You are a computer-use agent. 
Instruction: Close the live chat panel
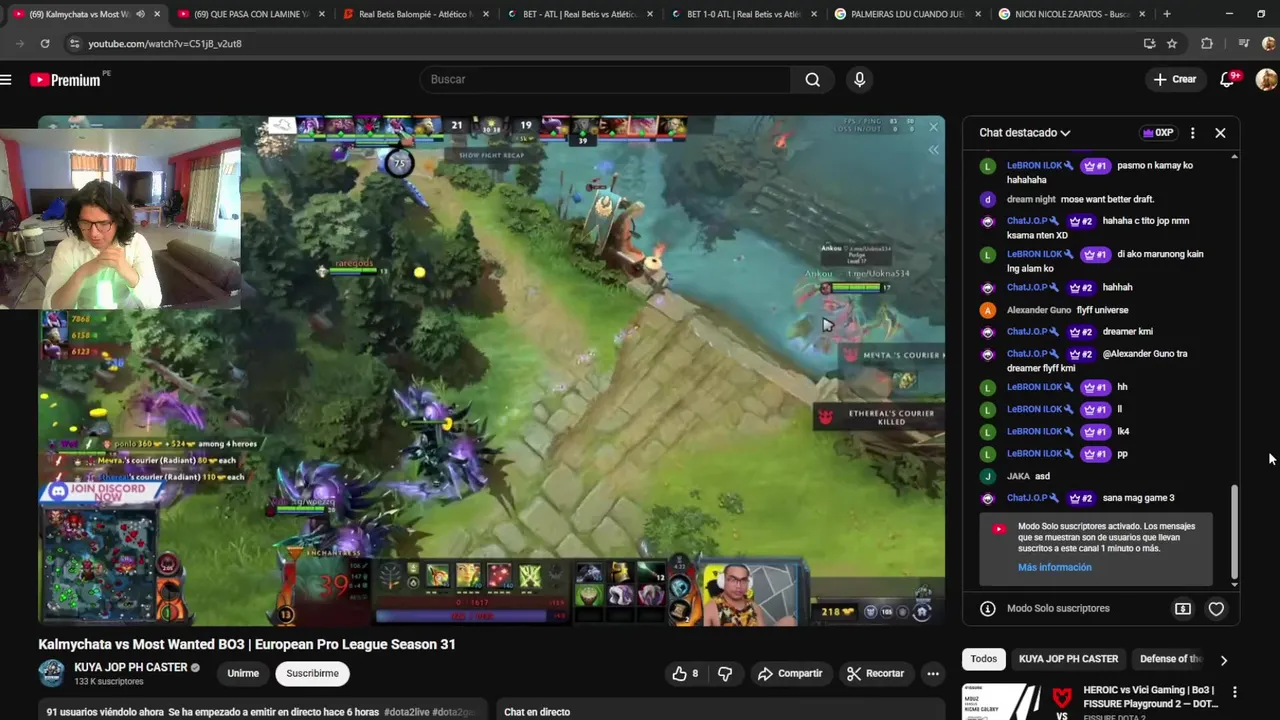(x=1220, y=133)
